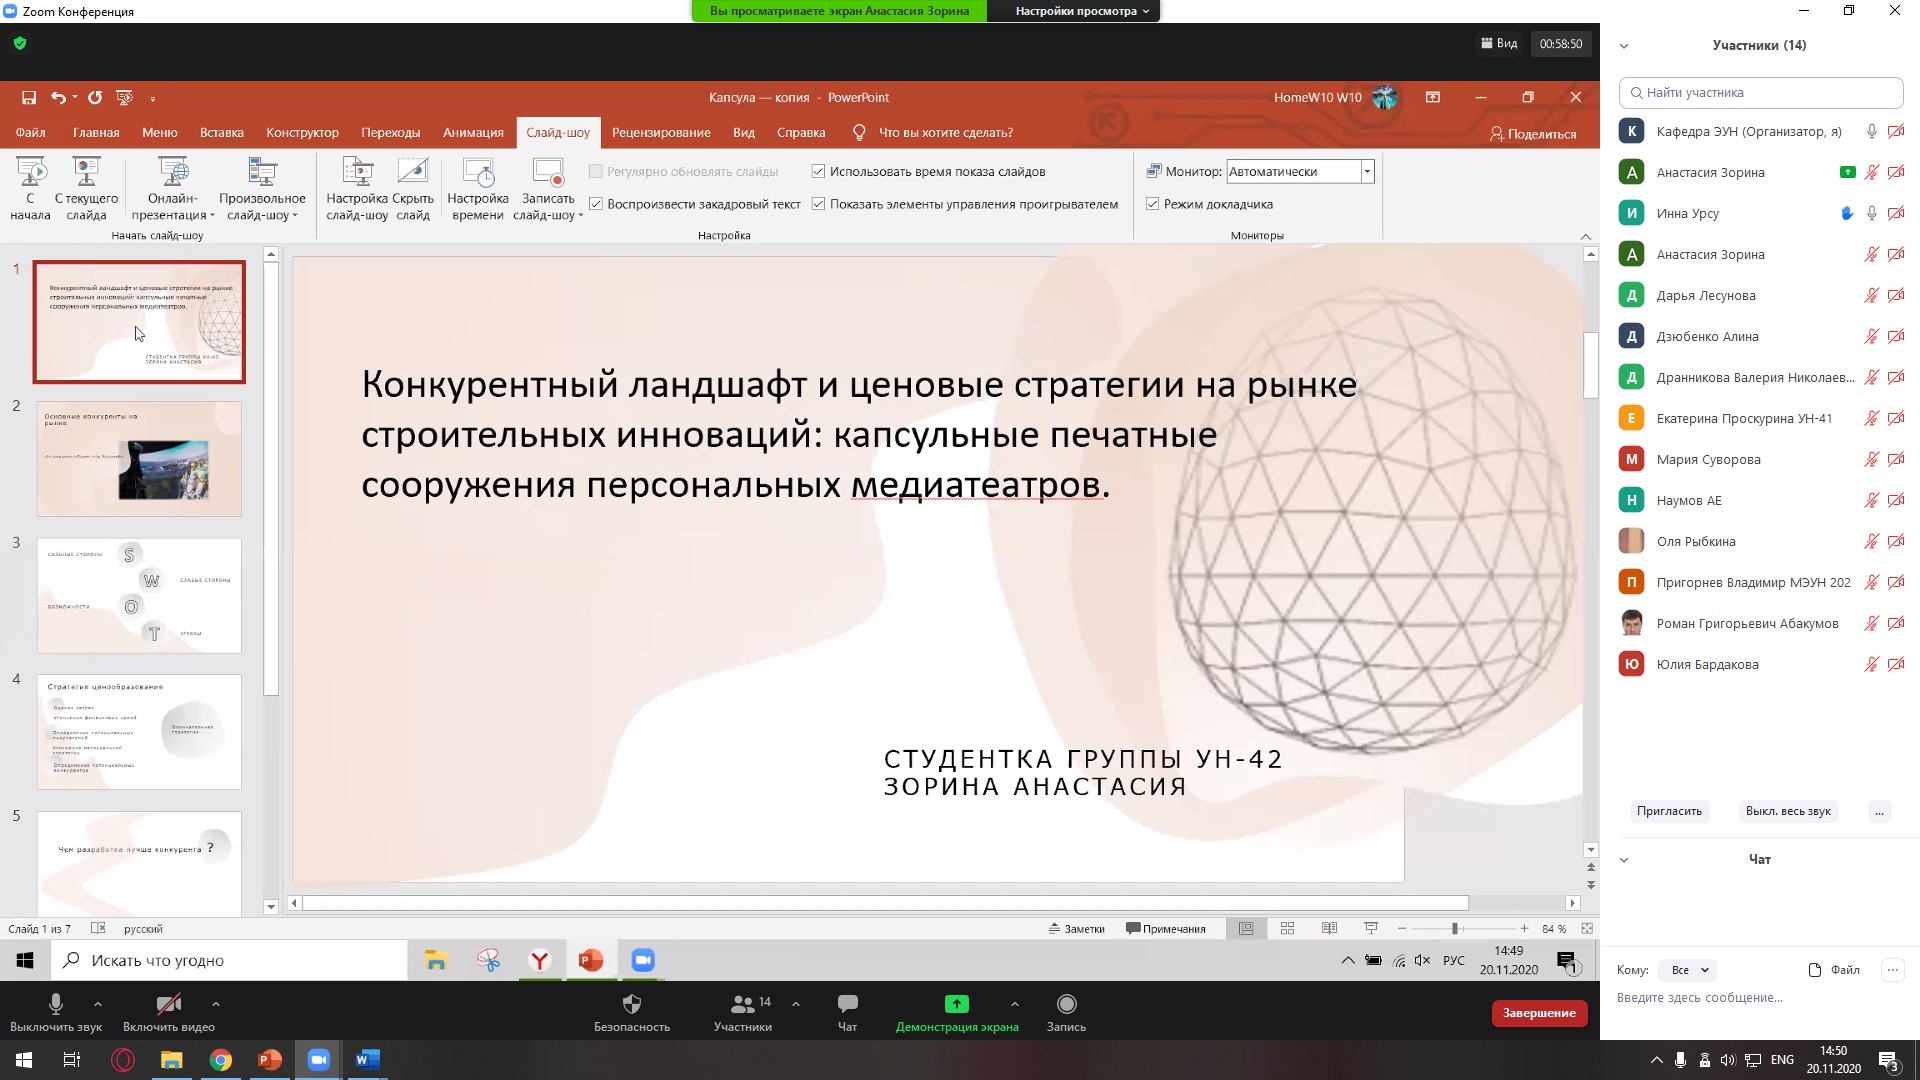Open Настройка слайд-шоу settings
Viewport: 1920px width, 1080px height.
(x=357, y=189)
